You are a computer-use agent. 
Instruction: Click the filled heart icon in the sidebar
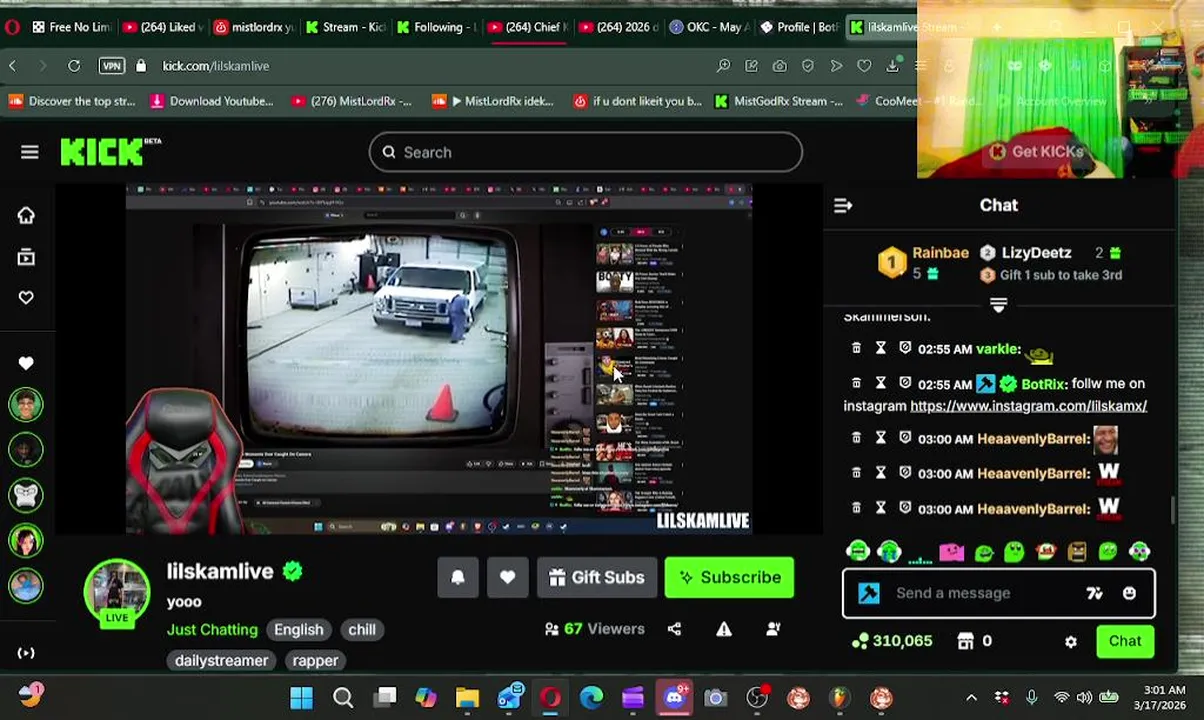point(26,363)
